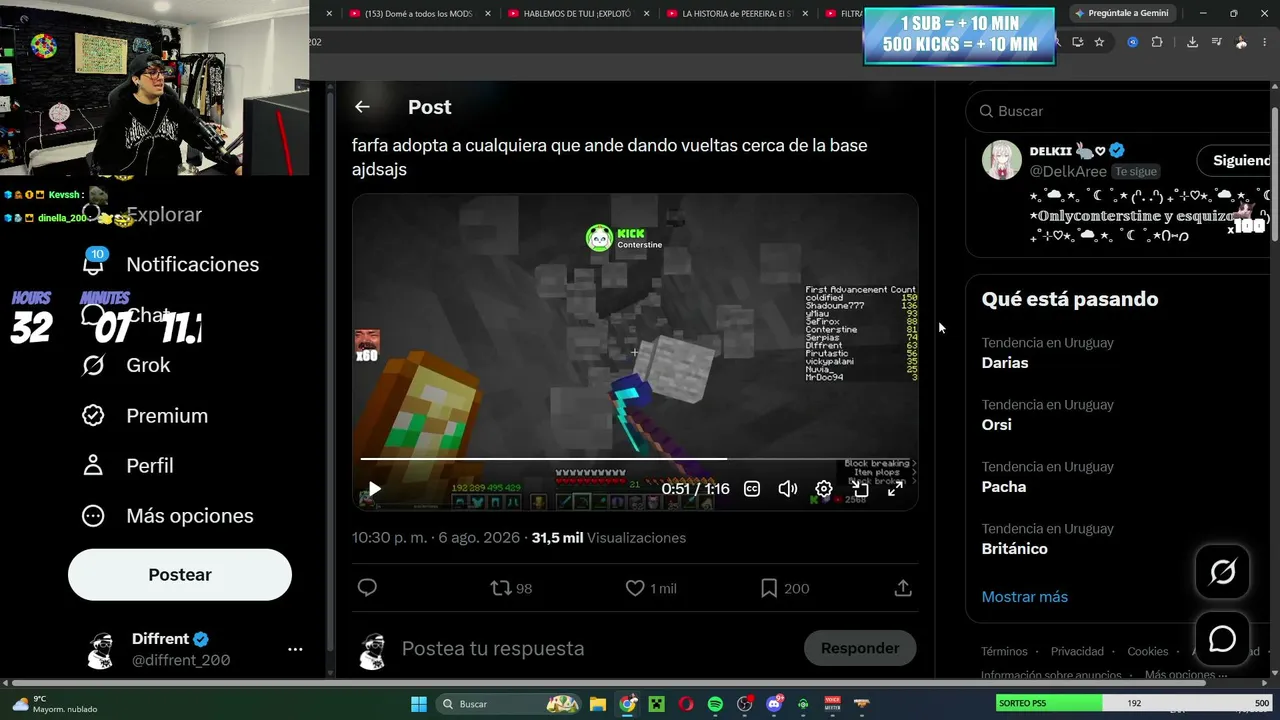Open the Términos footer link
This screenshot has width=1280, height=720.
tap(1004, 651)
